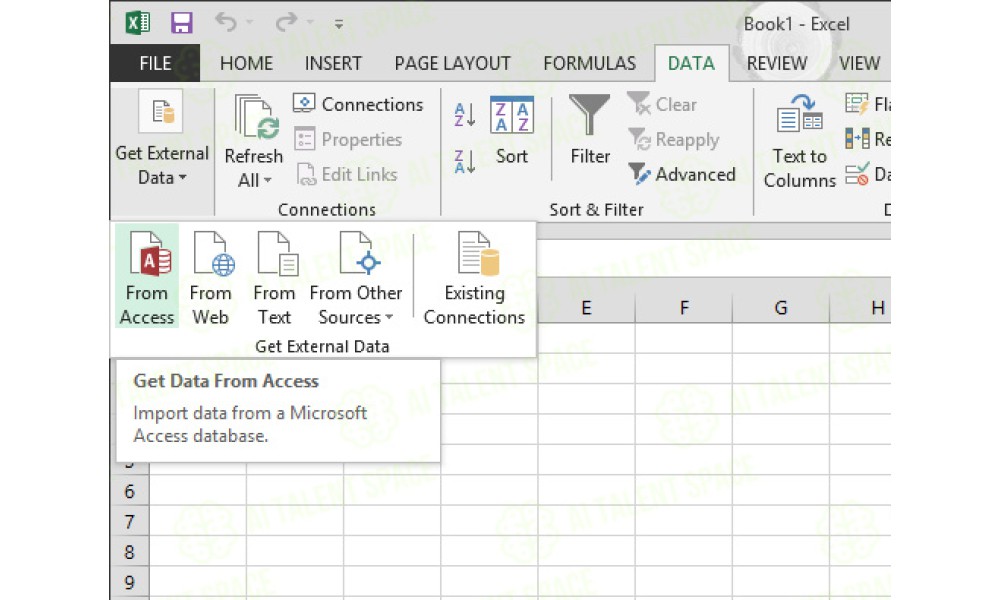This screenshot has height=600, width=1000.
Task: Select column G header
Action: tap(781, 307)
